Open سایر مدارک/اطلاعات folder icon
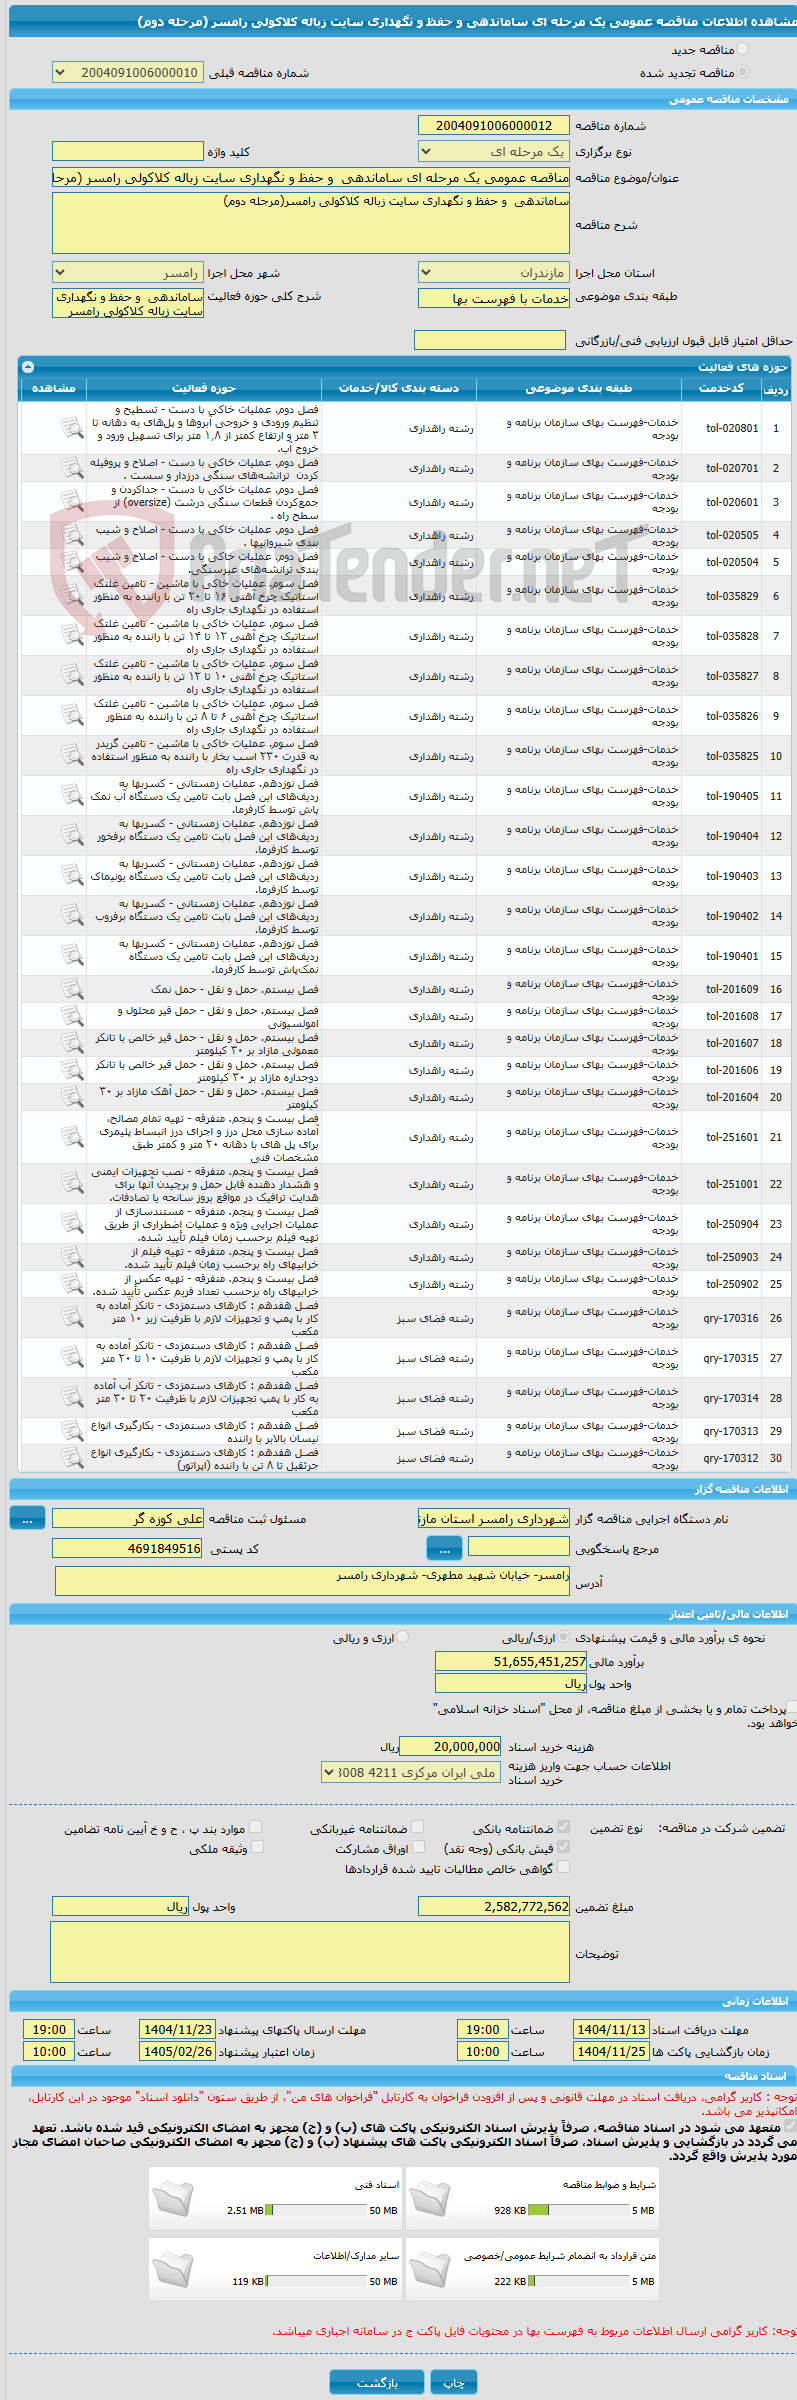 (172, 2268)
